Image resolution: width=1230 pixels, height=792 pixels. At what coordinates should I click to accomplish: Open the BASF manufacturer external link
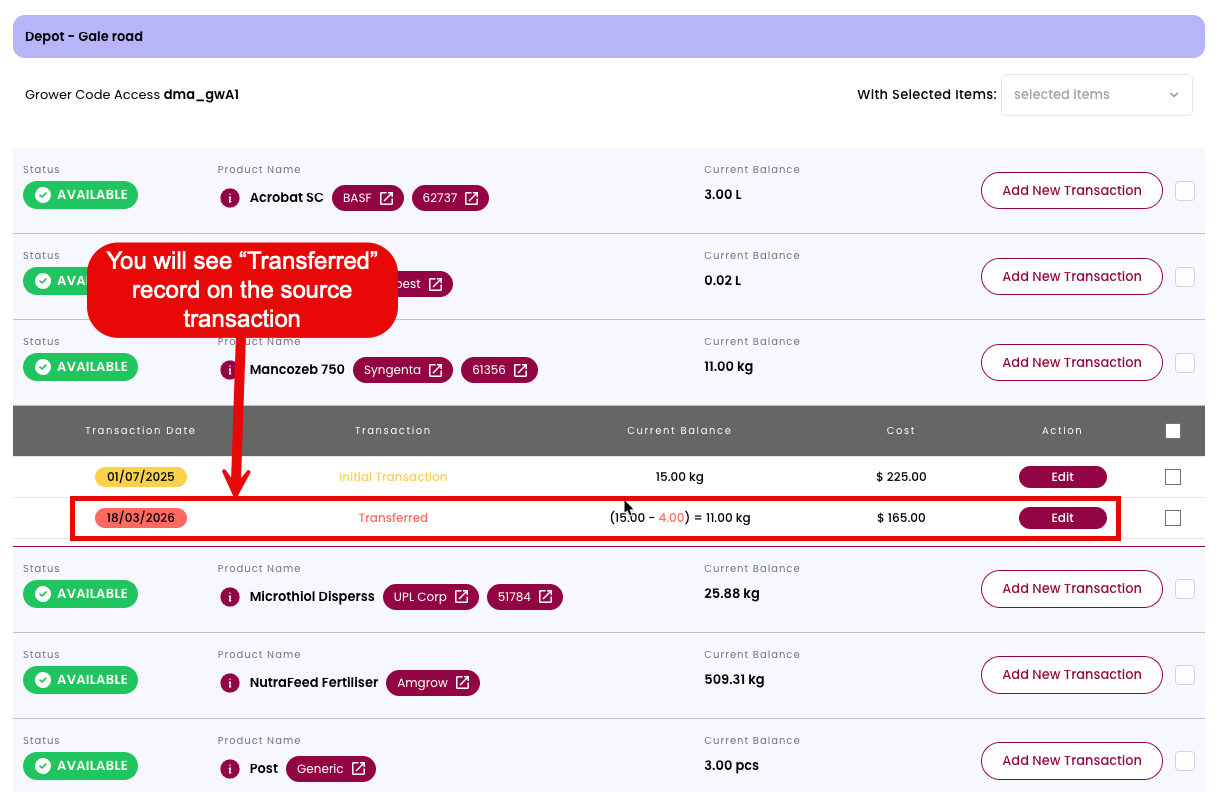point(368,198)
